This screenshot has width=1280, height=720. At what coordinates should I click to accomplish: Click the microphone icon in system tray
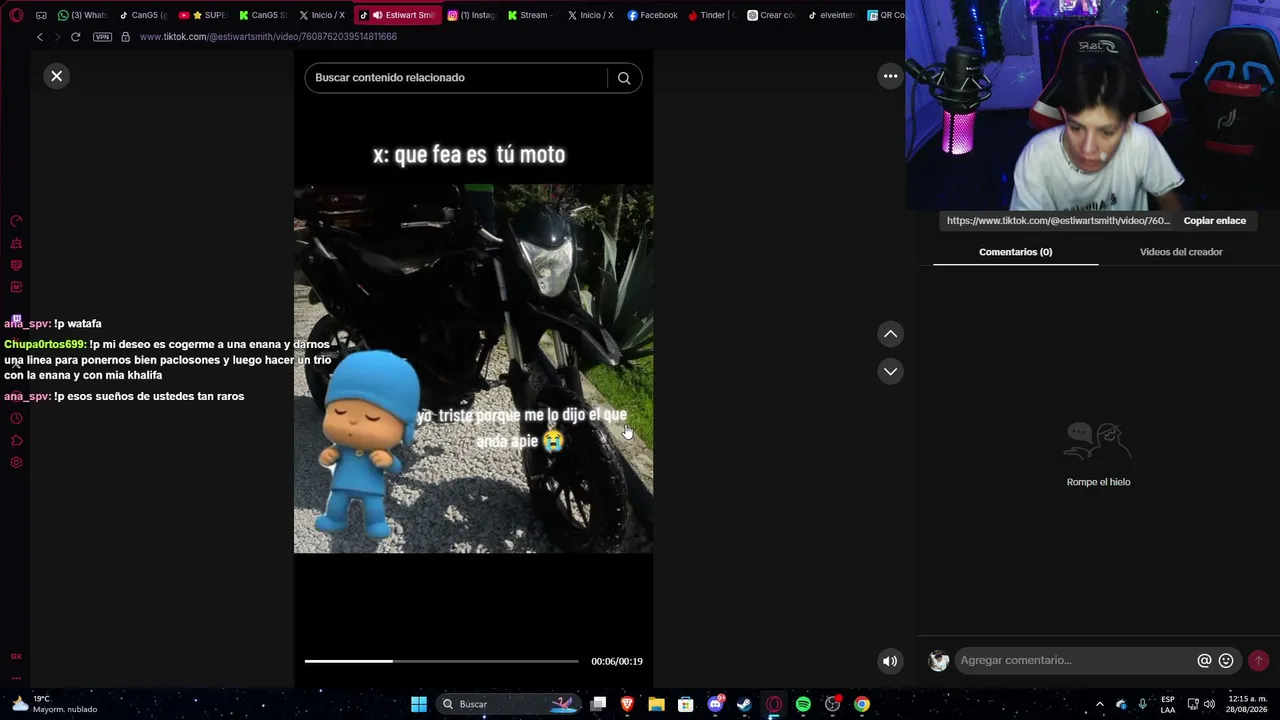[1143, 704]
